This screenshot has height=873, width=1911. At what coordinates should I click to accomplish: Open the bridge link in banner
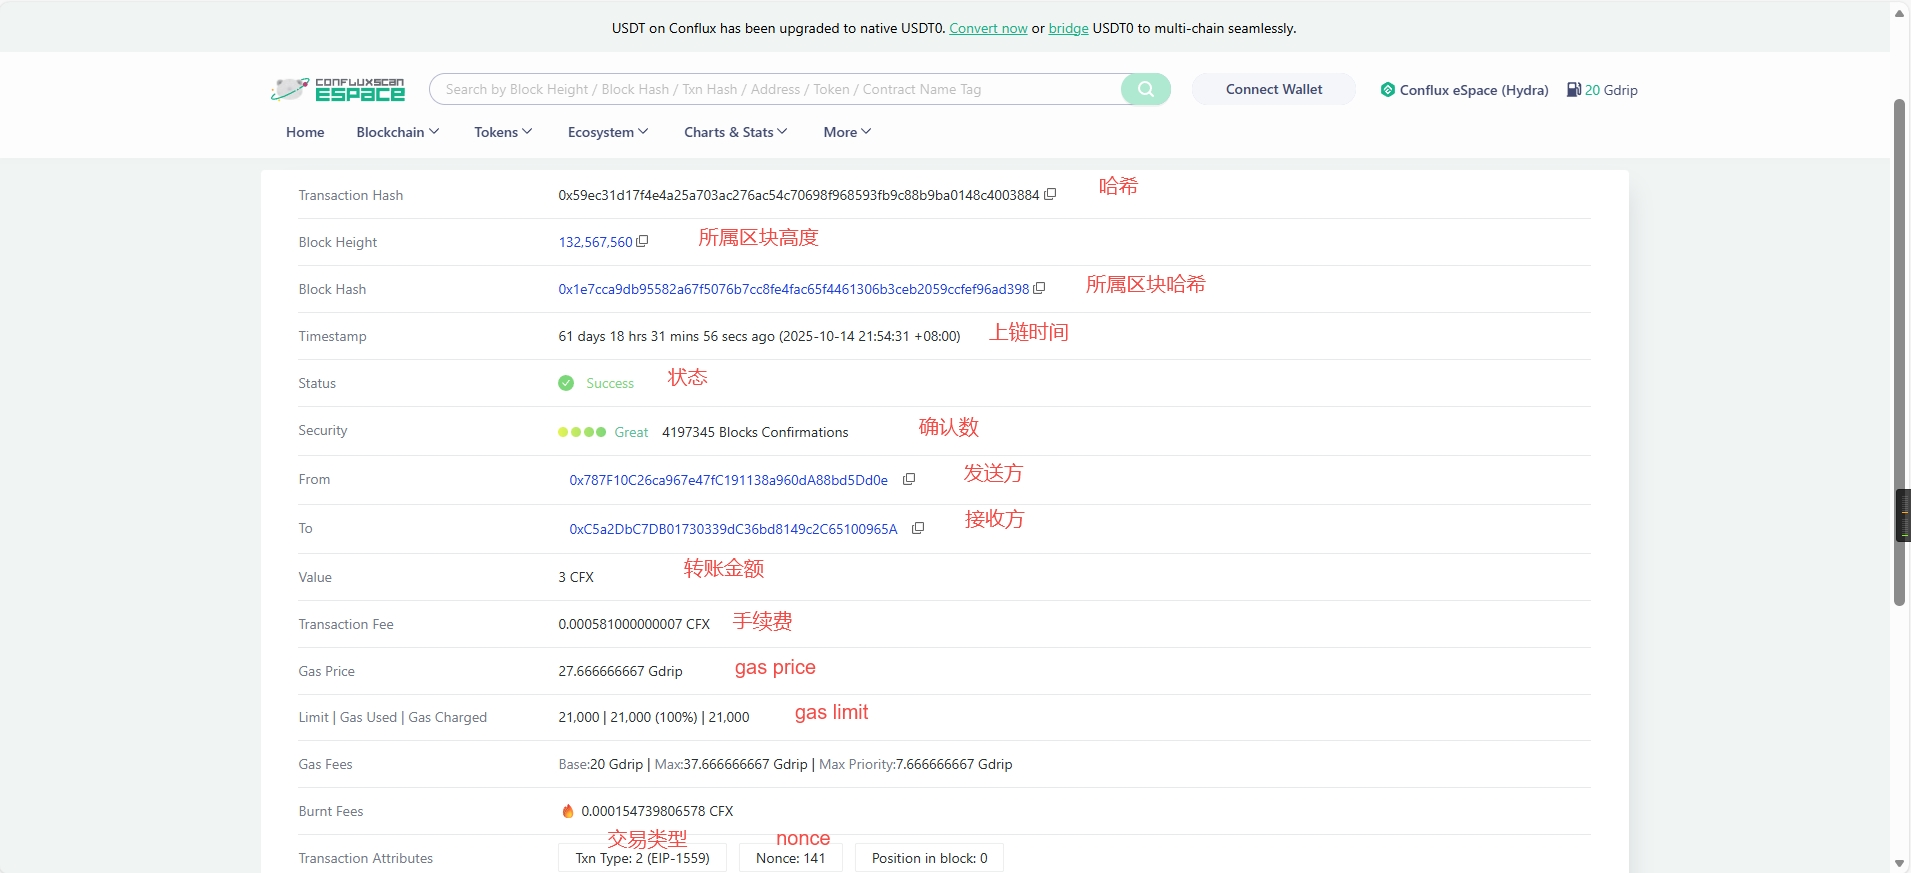(1068, 28)
